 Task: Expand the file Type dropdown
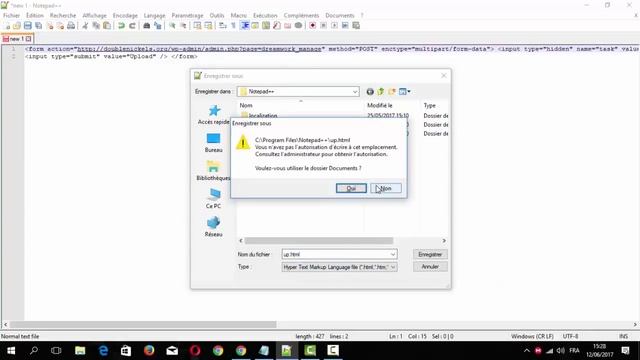(x=393, y=267)
